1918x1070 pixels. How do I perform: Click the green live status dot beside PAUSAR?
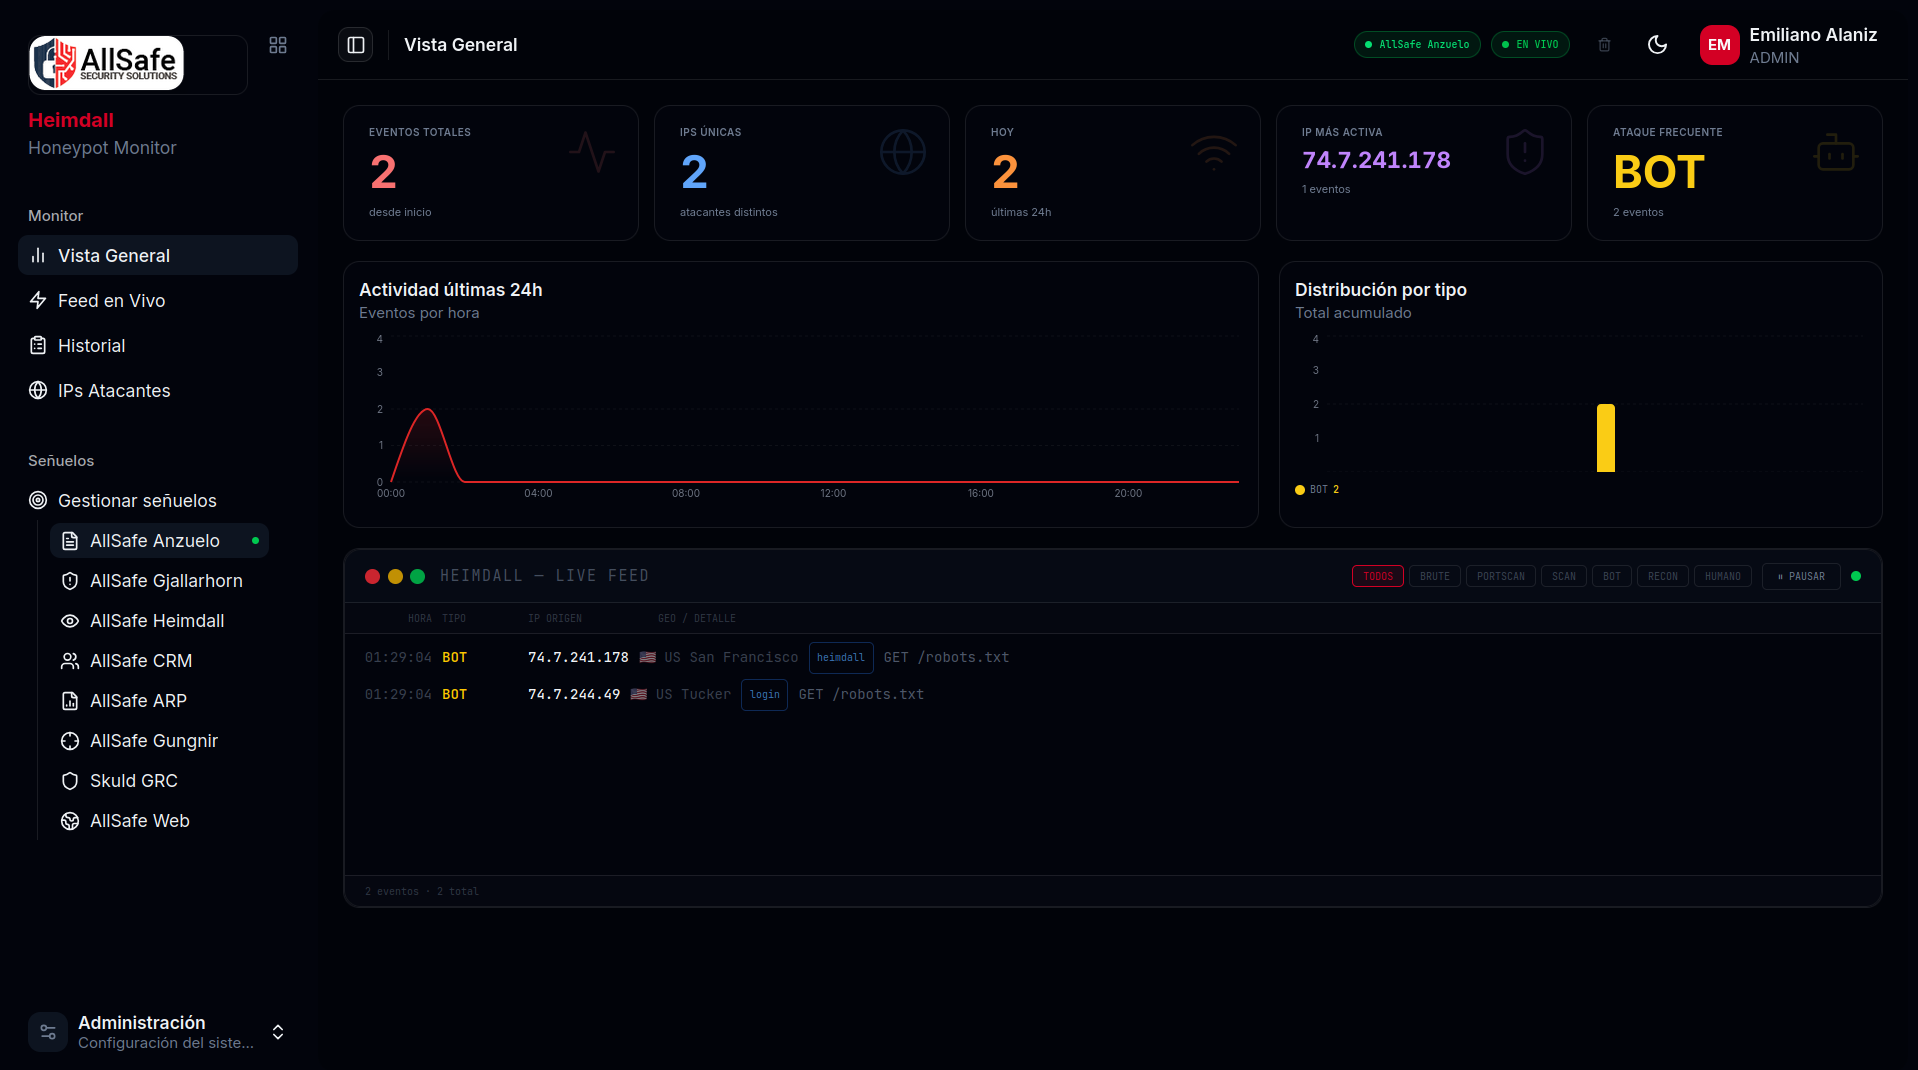(x=1856, y=576)
